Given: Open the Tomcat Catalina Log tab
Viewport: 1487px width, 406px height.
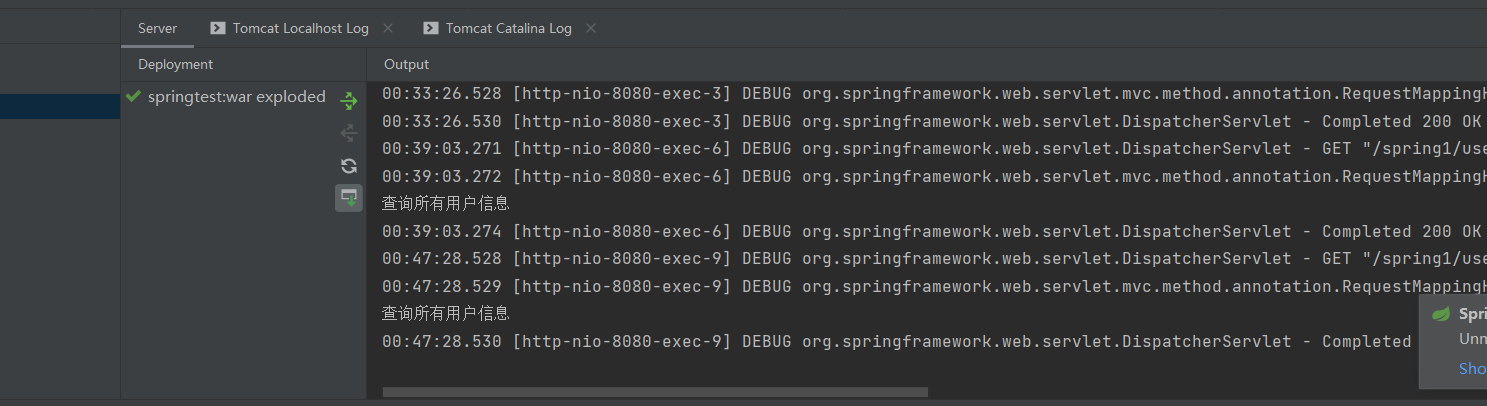Looking at the screenshot, I should pos(509,28).
